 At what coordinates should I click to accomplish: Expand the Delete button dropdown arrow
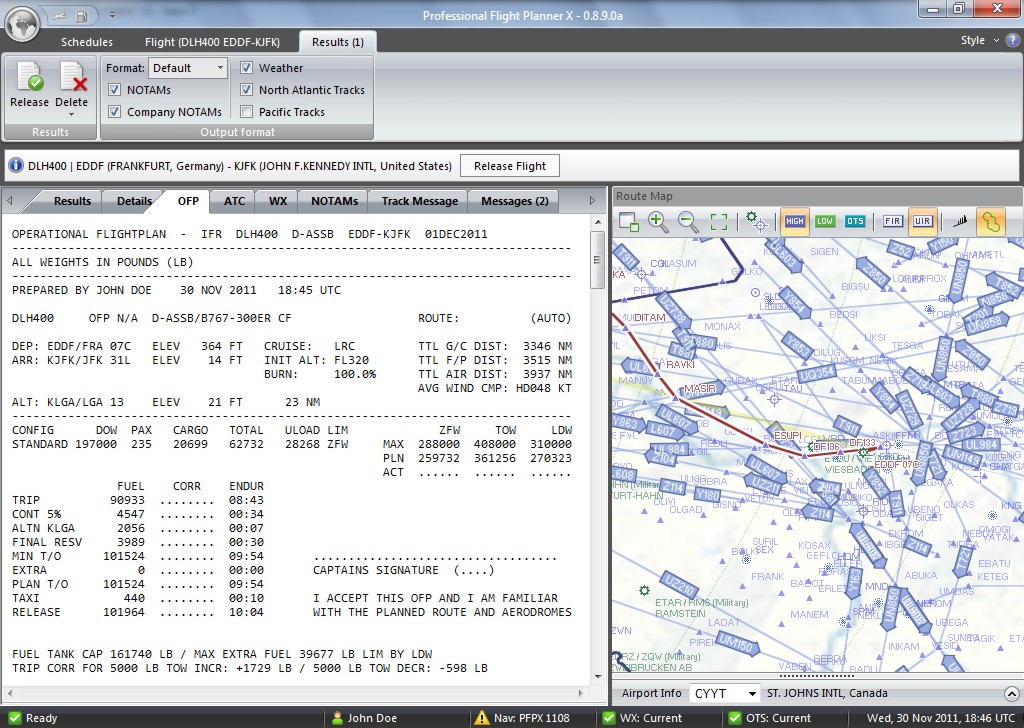(x=71, y=114)
